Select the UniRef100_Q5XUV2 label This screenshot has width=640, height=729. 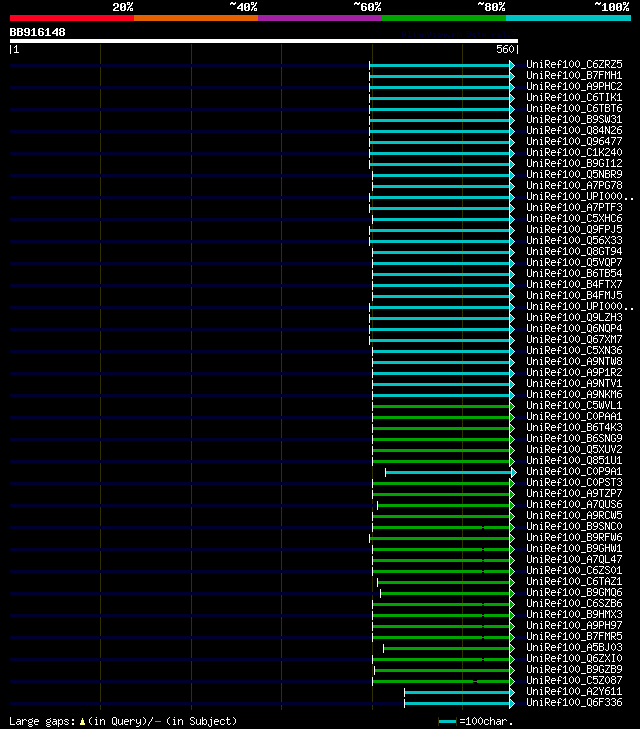click(x=574, y=450)
